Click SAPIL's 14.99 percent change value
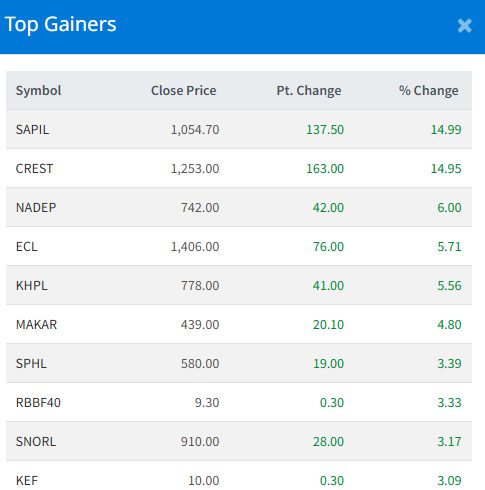Screen dimensions: 485x490 tap(446, 129)
